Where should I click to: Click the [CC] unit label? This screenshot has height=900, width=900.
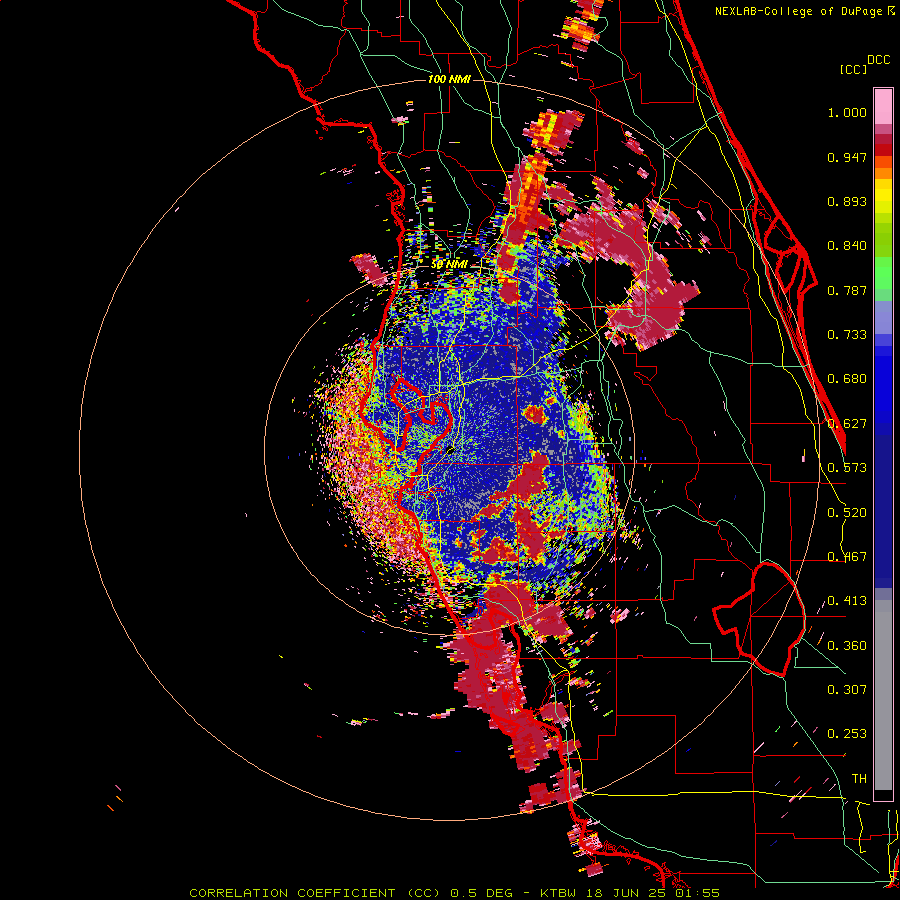[x=853, y=69]
